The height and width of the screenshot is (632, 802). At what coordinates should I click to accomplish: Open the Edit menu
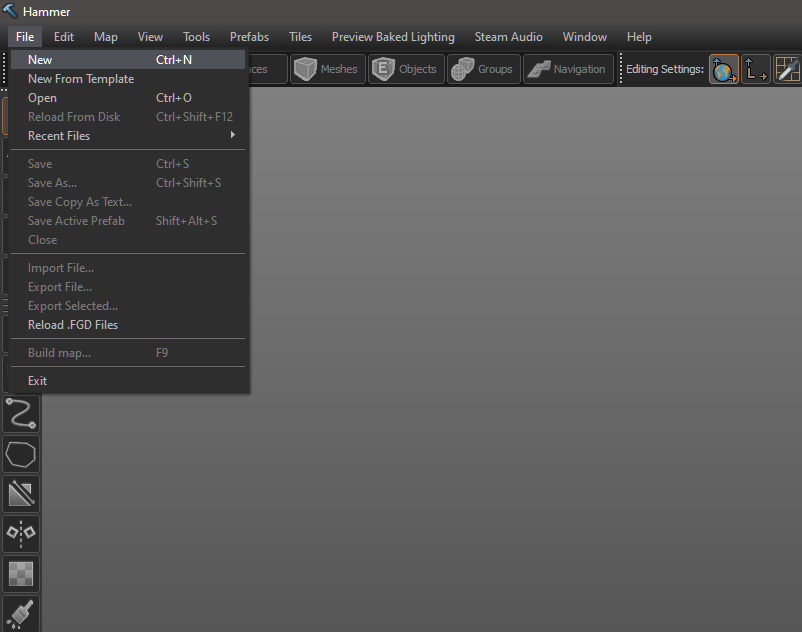pos(64,37)
